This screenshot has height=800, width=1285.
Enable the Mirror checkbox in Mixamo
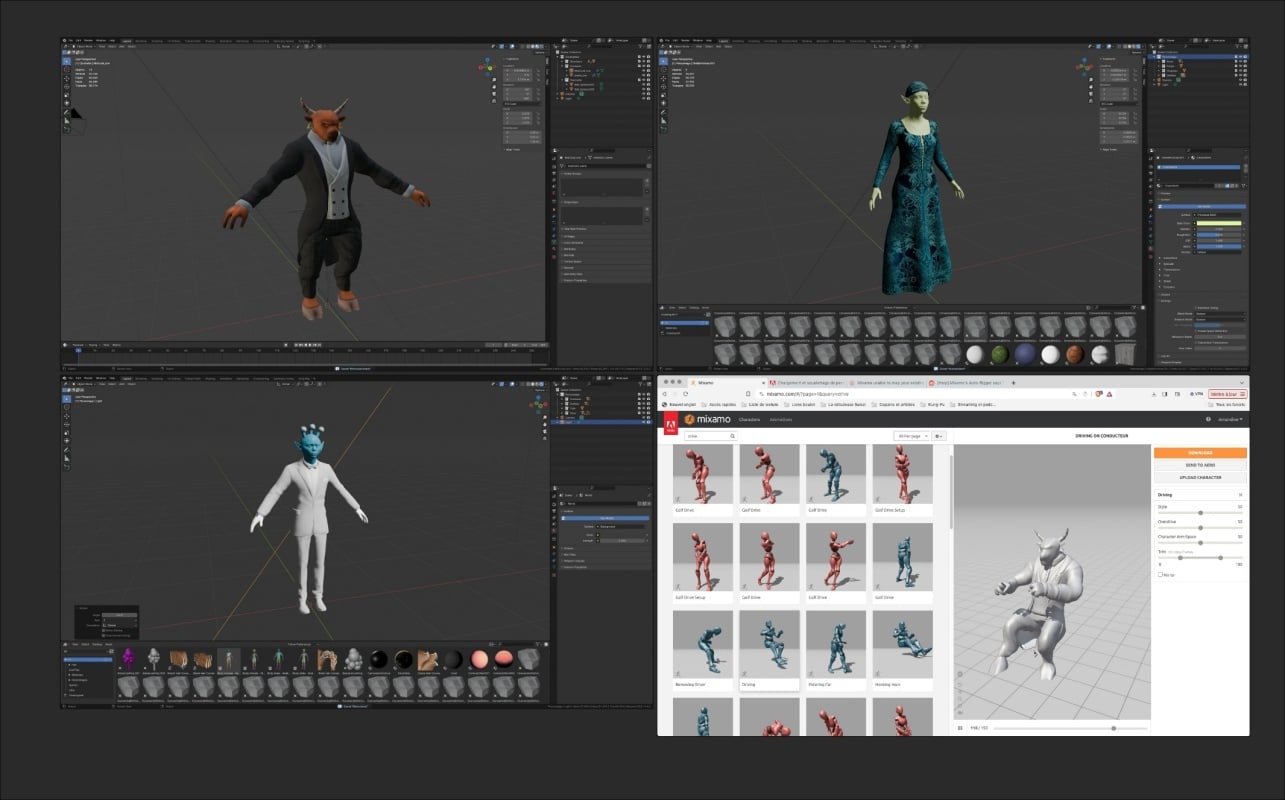coord(1160,575)
